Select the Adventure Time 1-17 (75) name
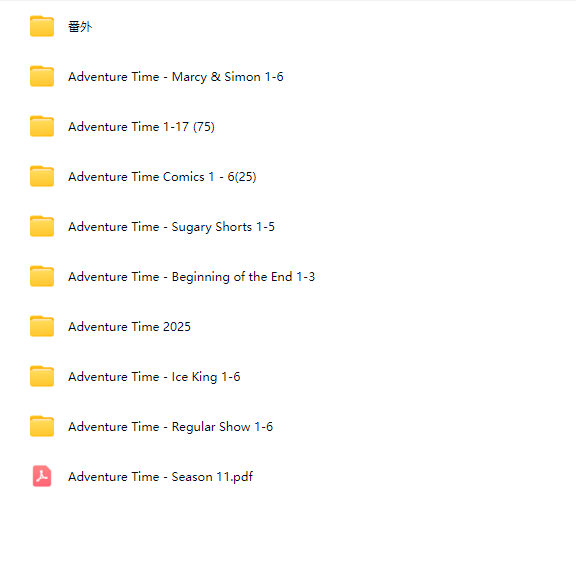Viewport: 576px width, 563px height. (141, 127)
